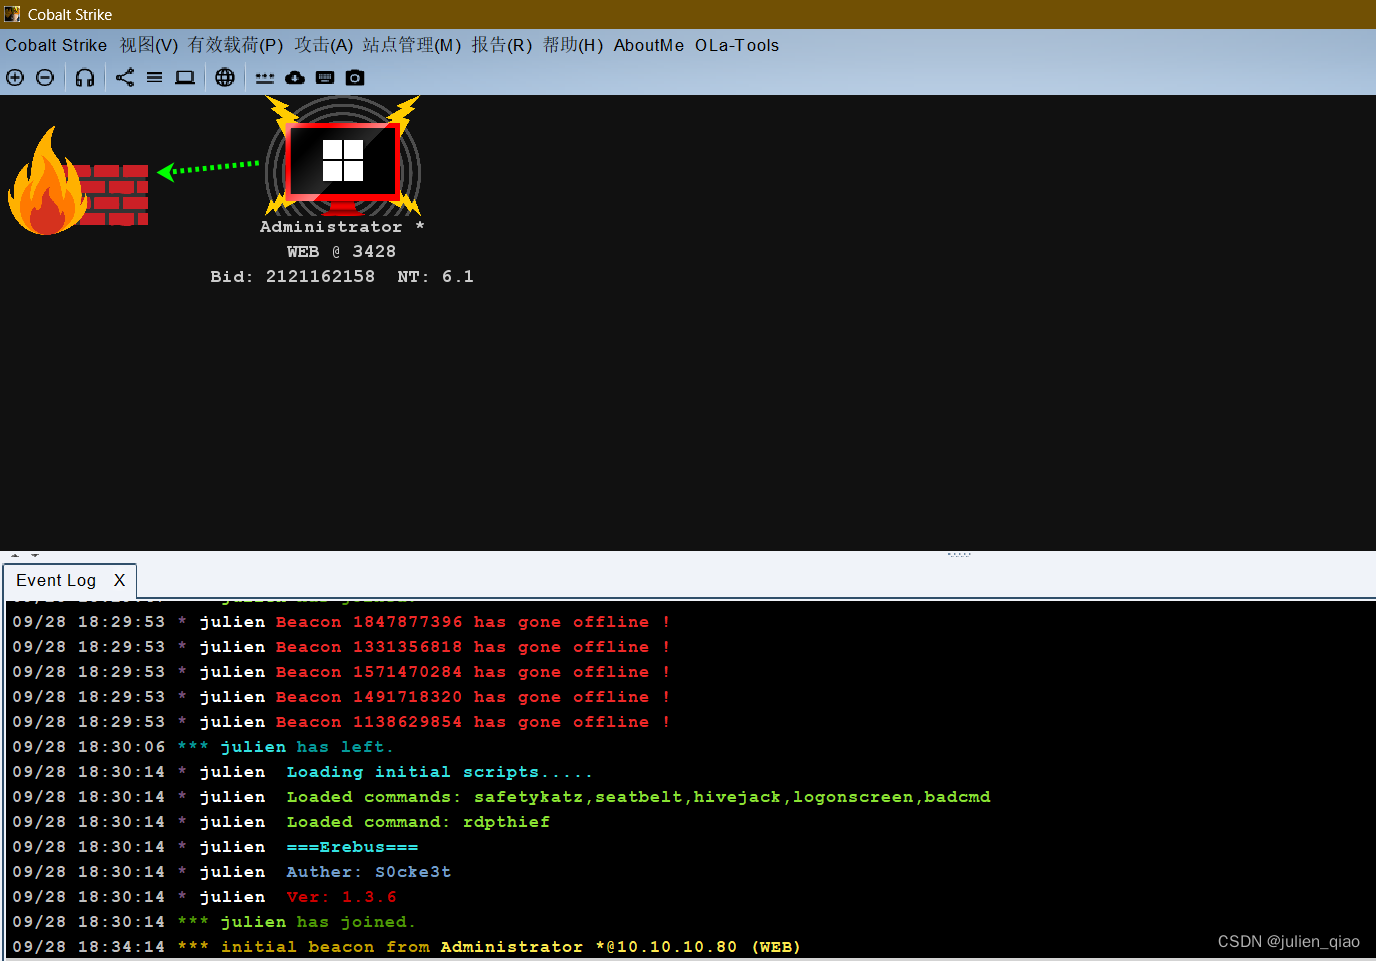Open the 站点管理(M) menu
1376x961 pixels.
[412, 45]
